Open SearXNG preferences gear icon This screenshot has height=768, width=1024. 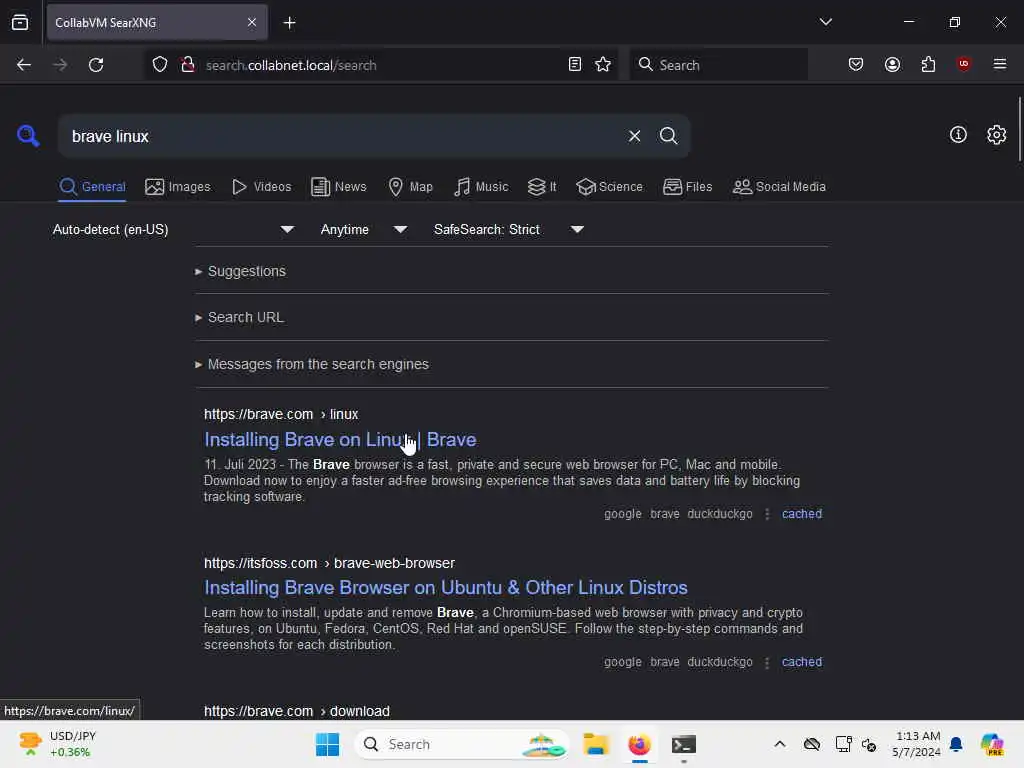click(x=996, y=135)
